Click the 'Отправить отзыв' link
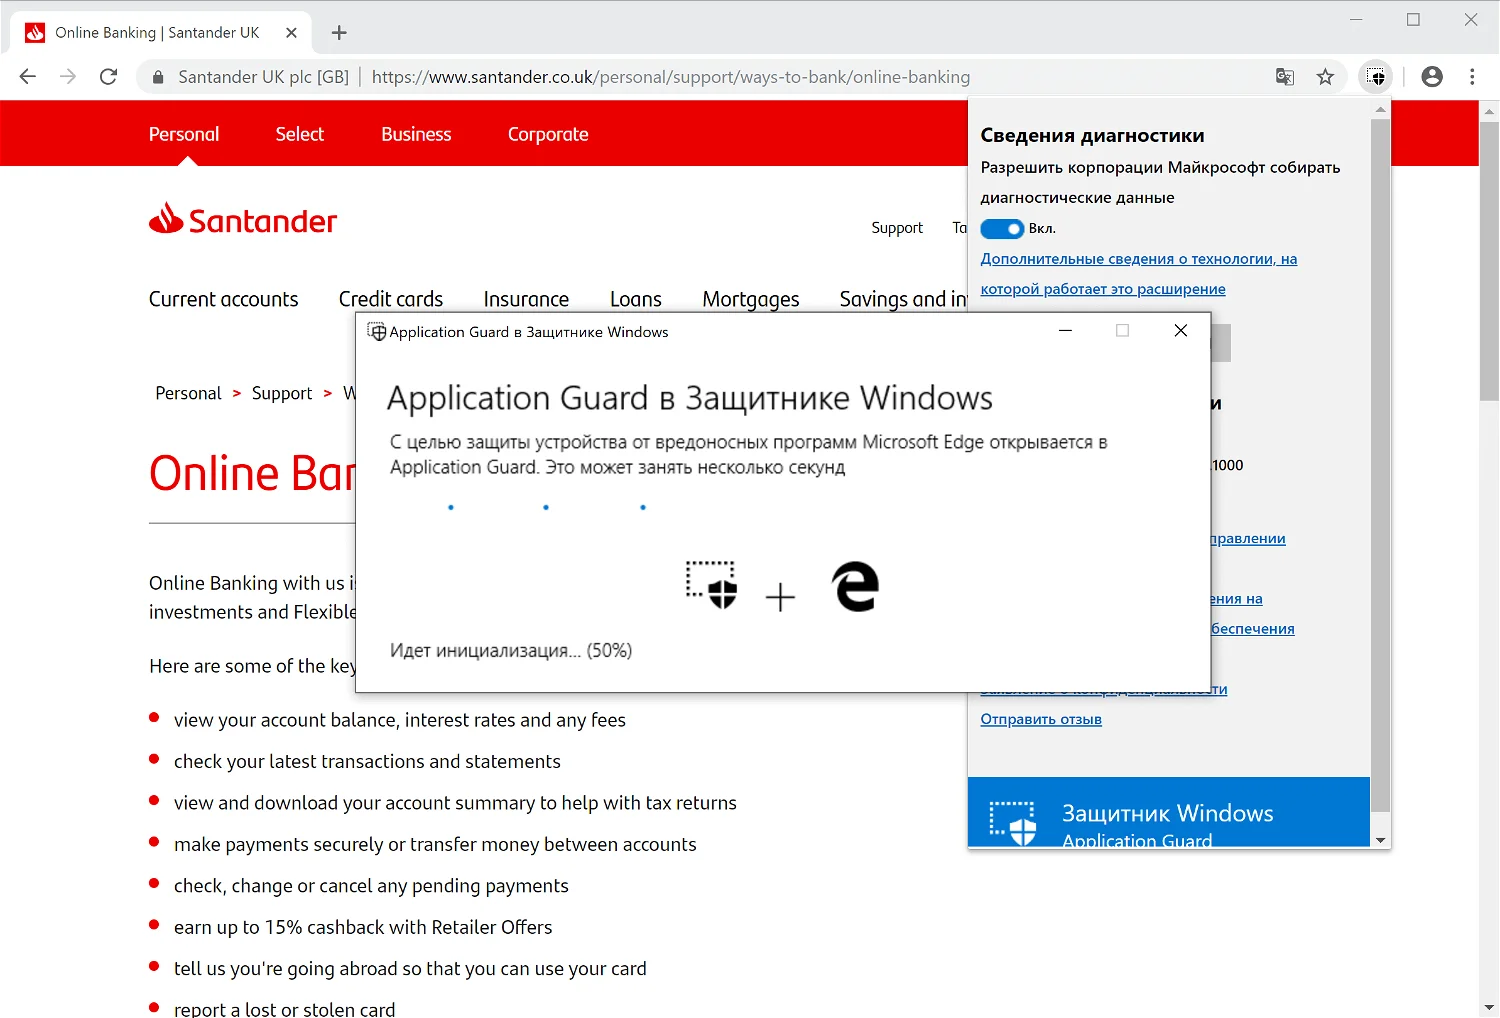1500x1018 pixels. point(1041,719)
